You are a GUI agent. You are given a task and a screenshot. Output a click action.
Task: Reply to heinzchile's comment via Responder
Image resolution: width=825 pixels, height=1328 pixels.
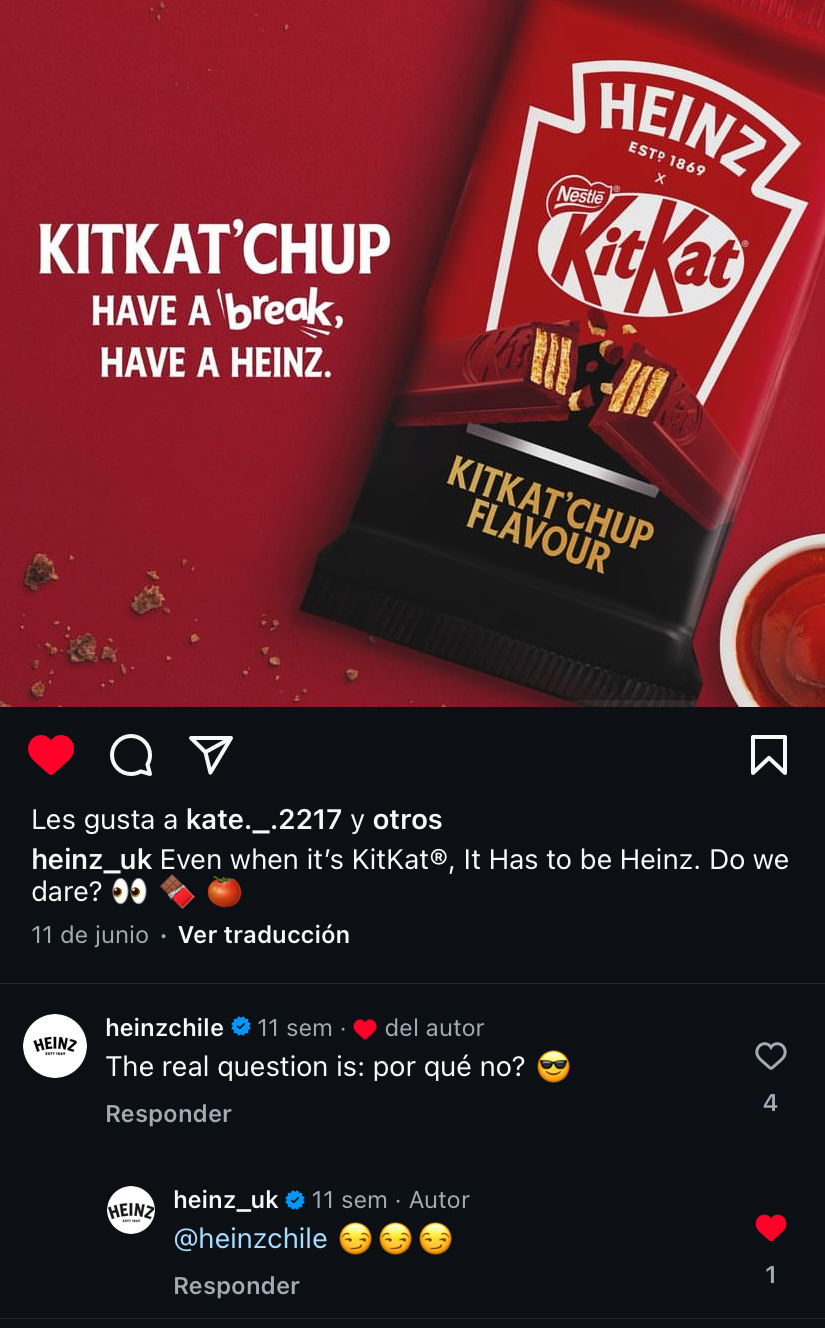point(169,1114)
